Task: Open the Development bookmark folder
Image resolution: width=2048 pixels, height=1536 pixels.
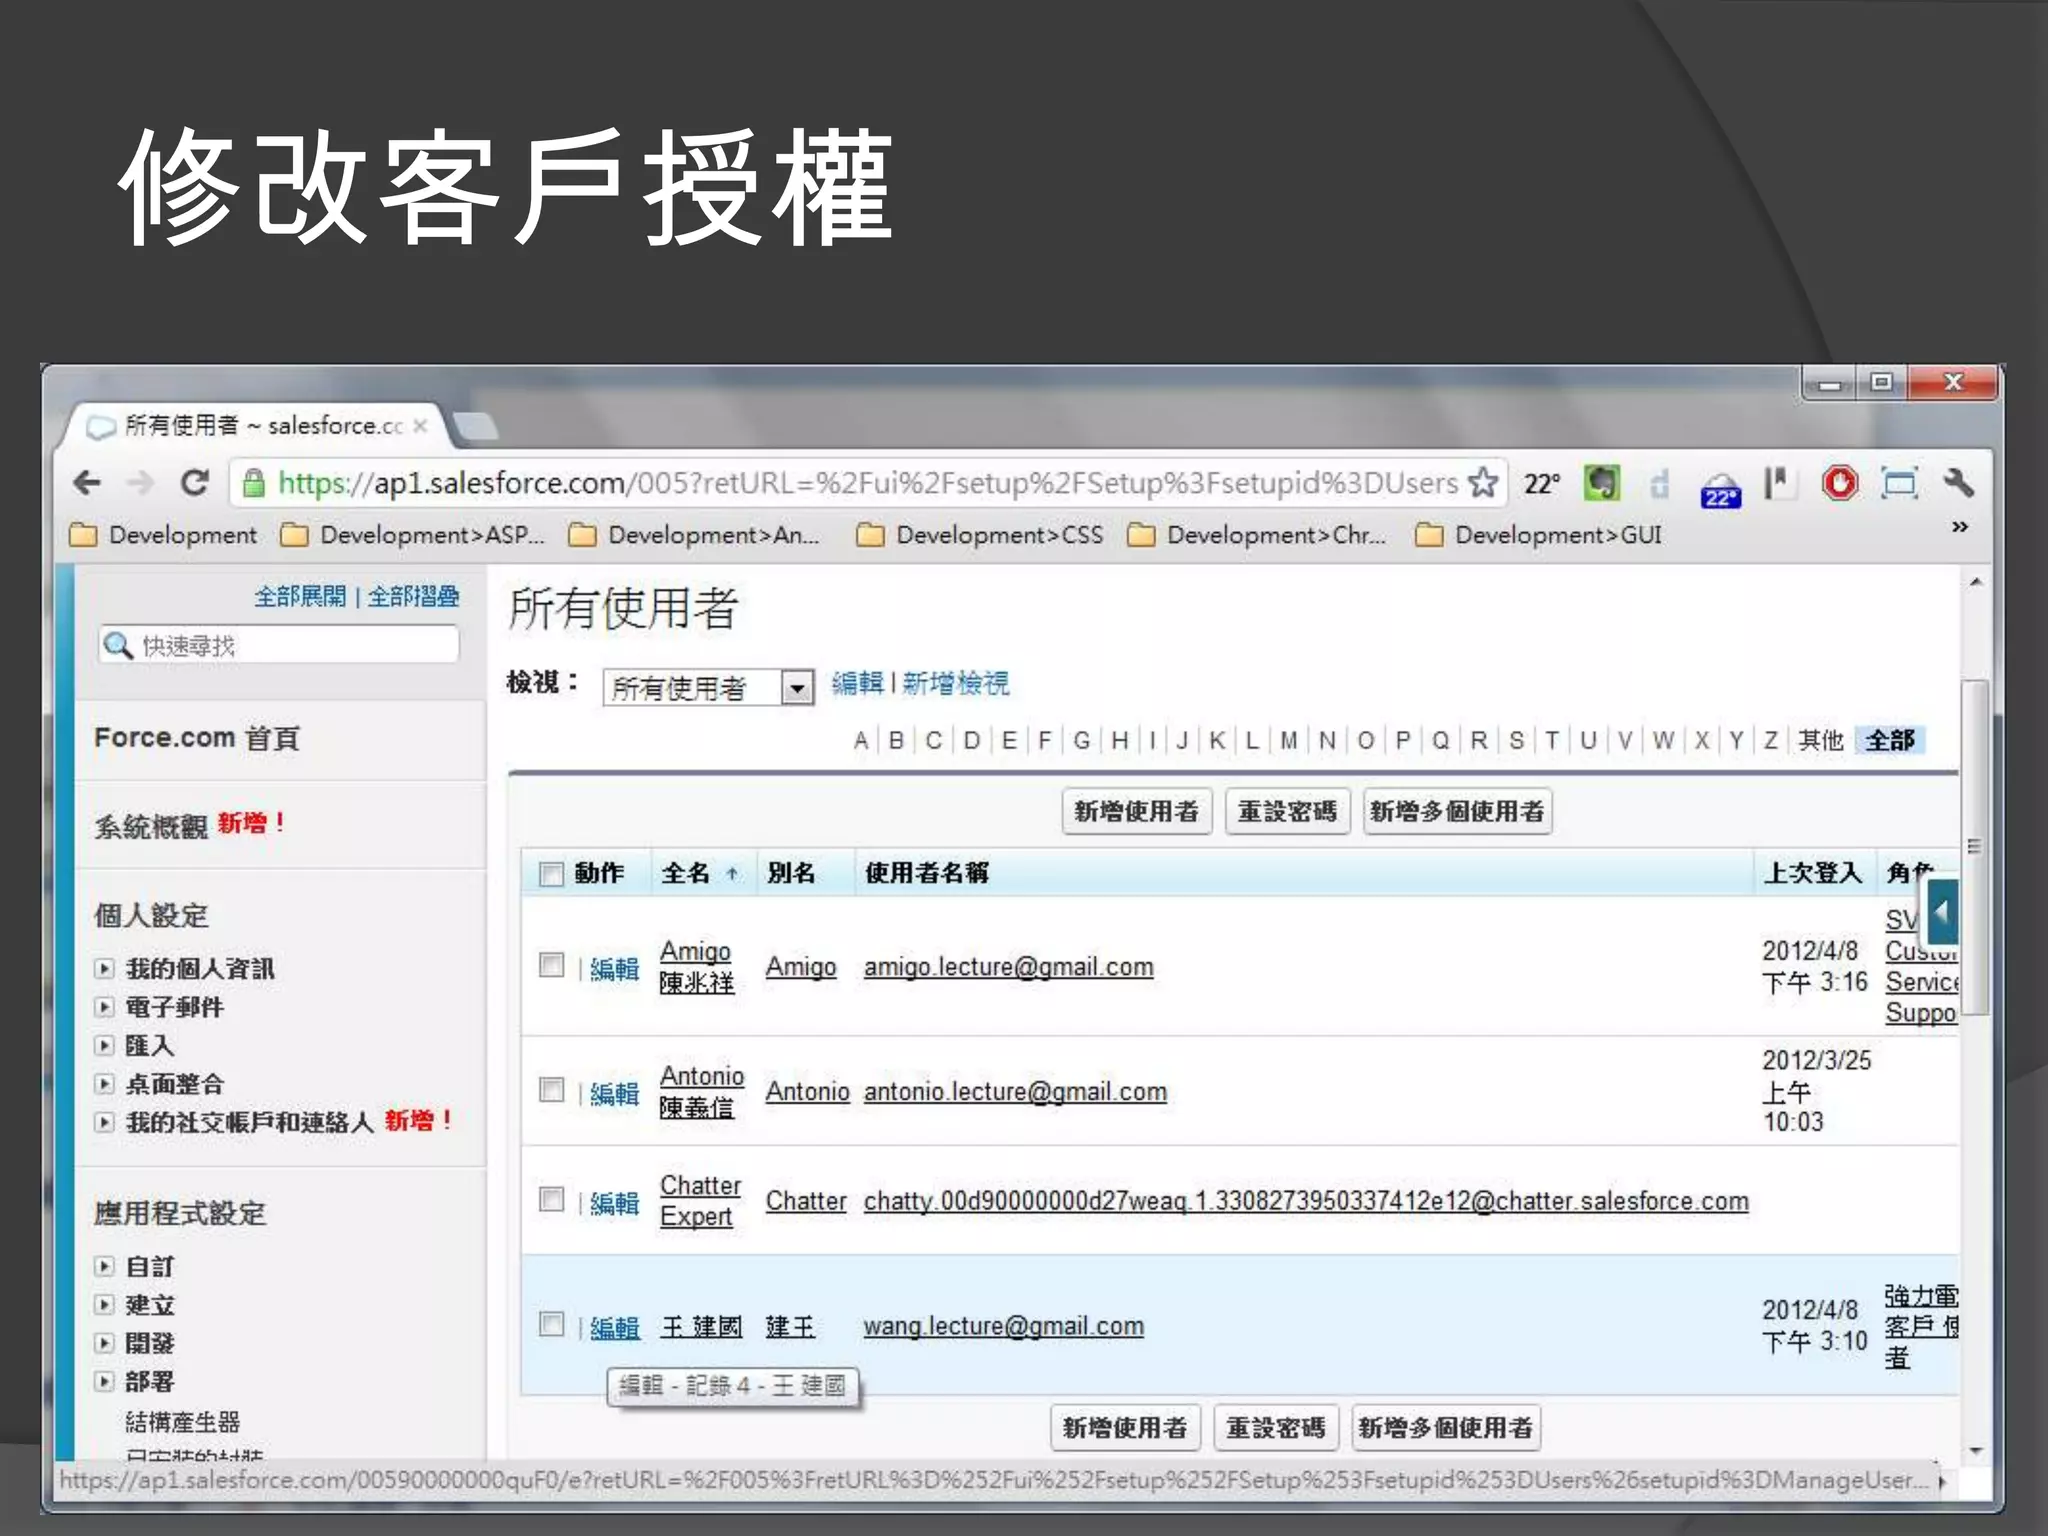Action: coord(164,535)
